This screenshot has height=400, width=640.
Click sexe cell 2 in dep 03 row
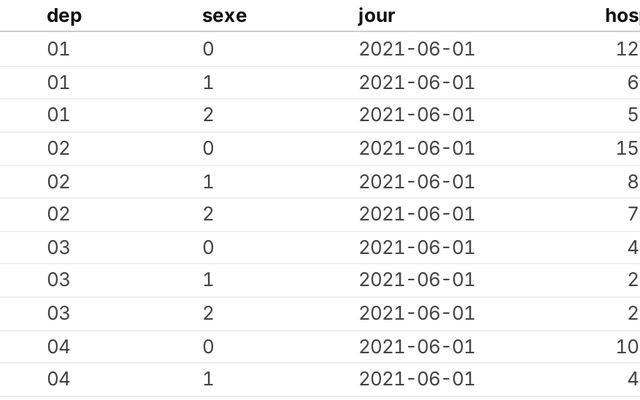[x=208, y=313]
